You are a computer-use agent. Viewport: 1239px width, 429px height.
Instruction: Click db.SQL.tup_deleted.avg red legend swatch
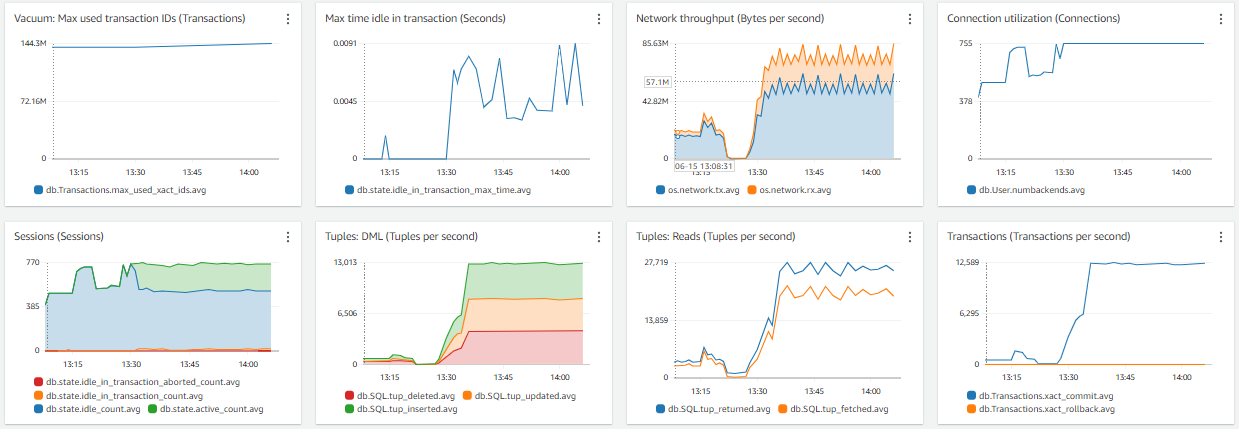pyautogui.click(x=350, y=396)
